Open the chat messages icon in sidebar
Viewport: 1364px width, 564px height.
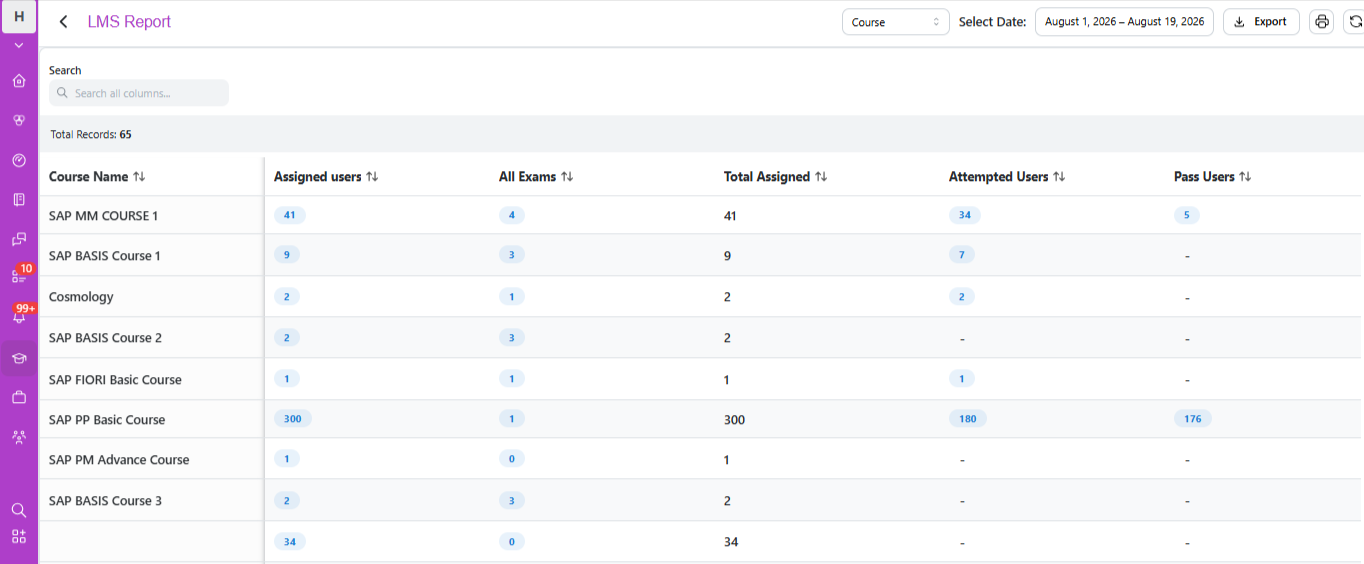click(x=19, y=239)
